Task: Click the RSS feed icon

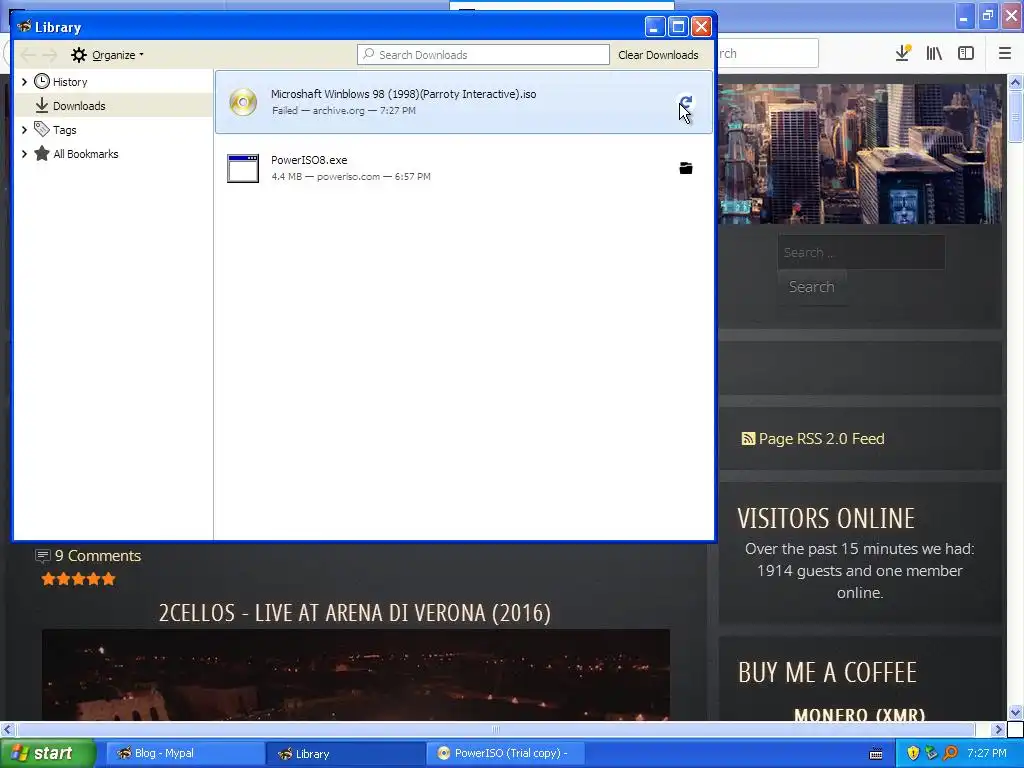Action: tap(748, 439)
